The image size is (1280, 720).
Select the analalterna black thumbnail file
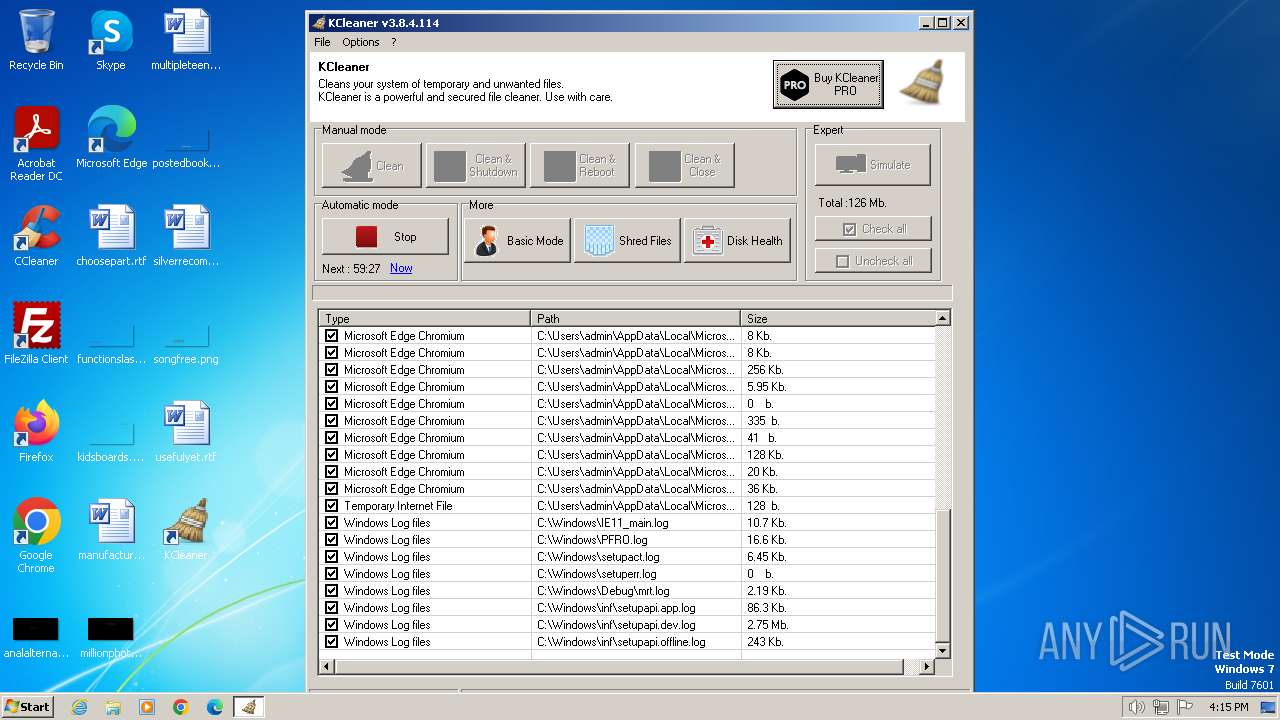(36, 638)
